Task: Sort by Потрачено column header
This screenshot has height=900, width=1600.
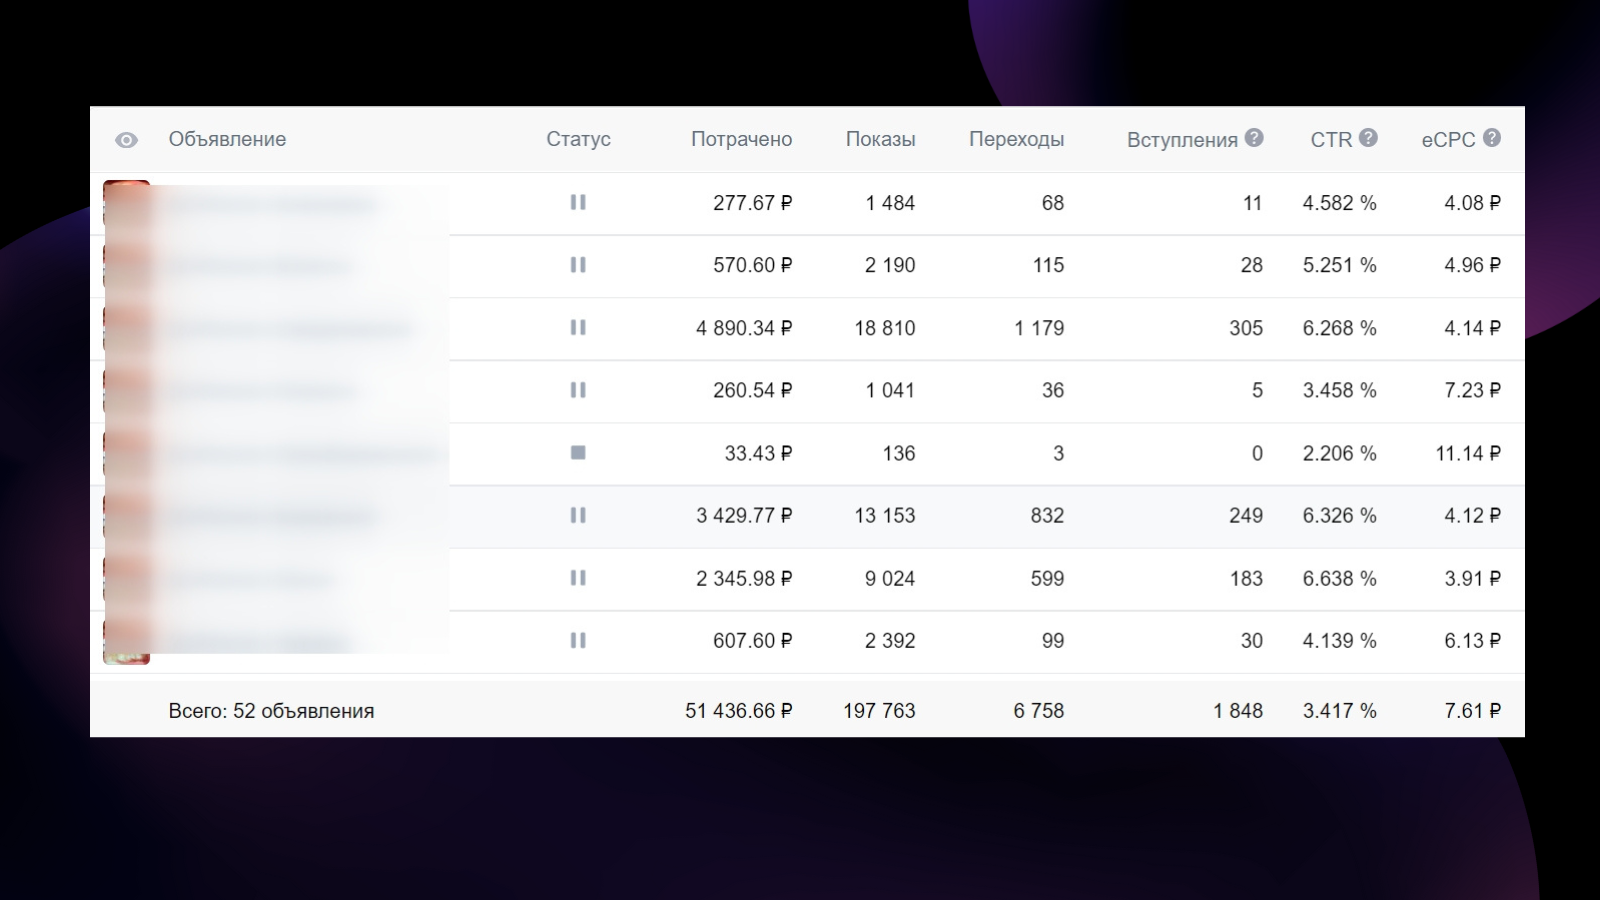Action: 741,139
